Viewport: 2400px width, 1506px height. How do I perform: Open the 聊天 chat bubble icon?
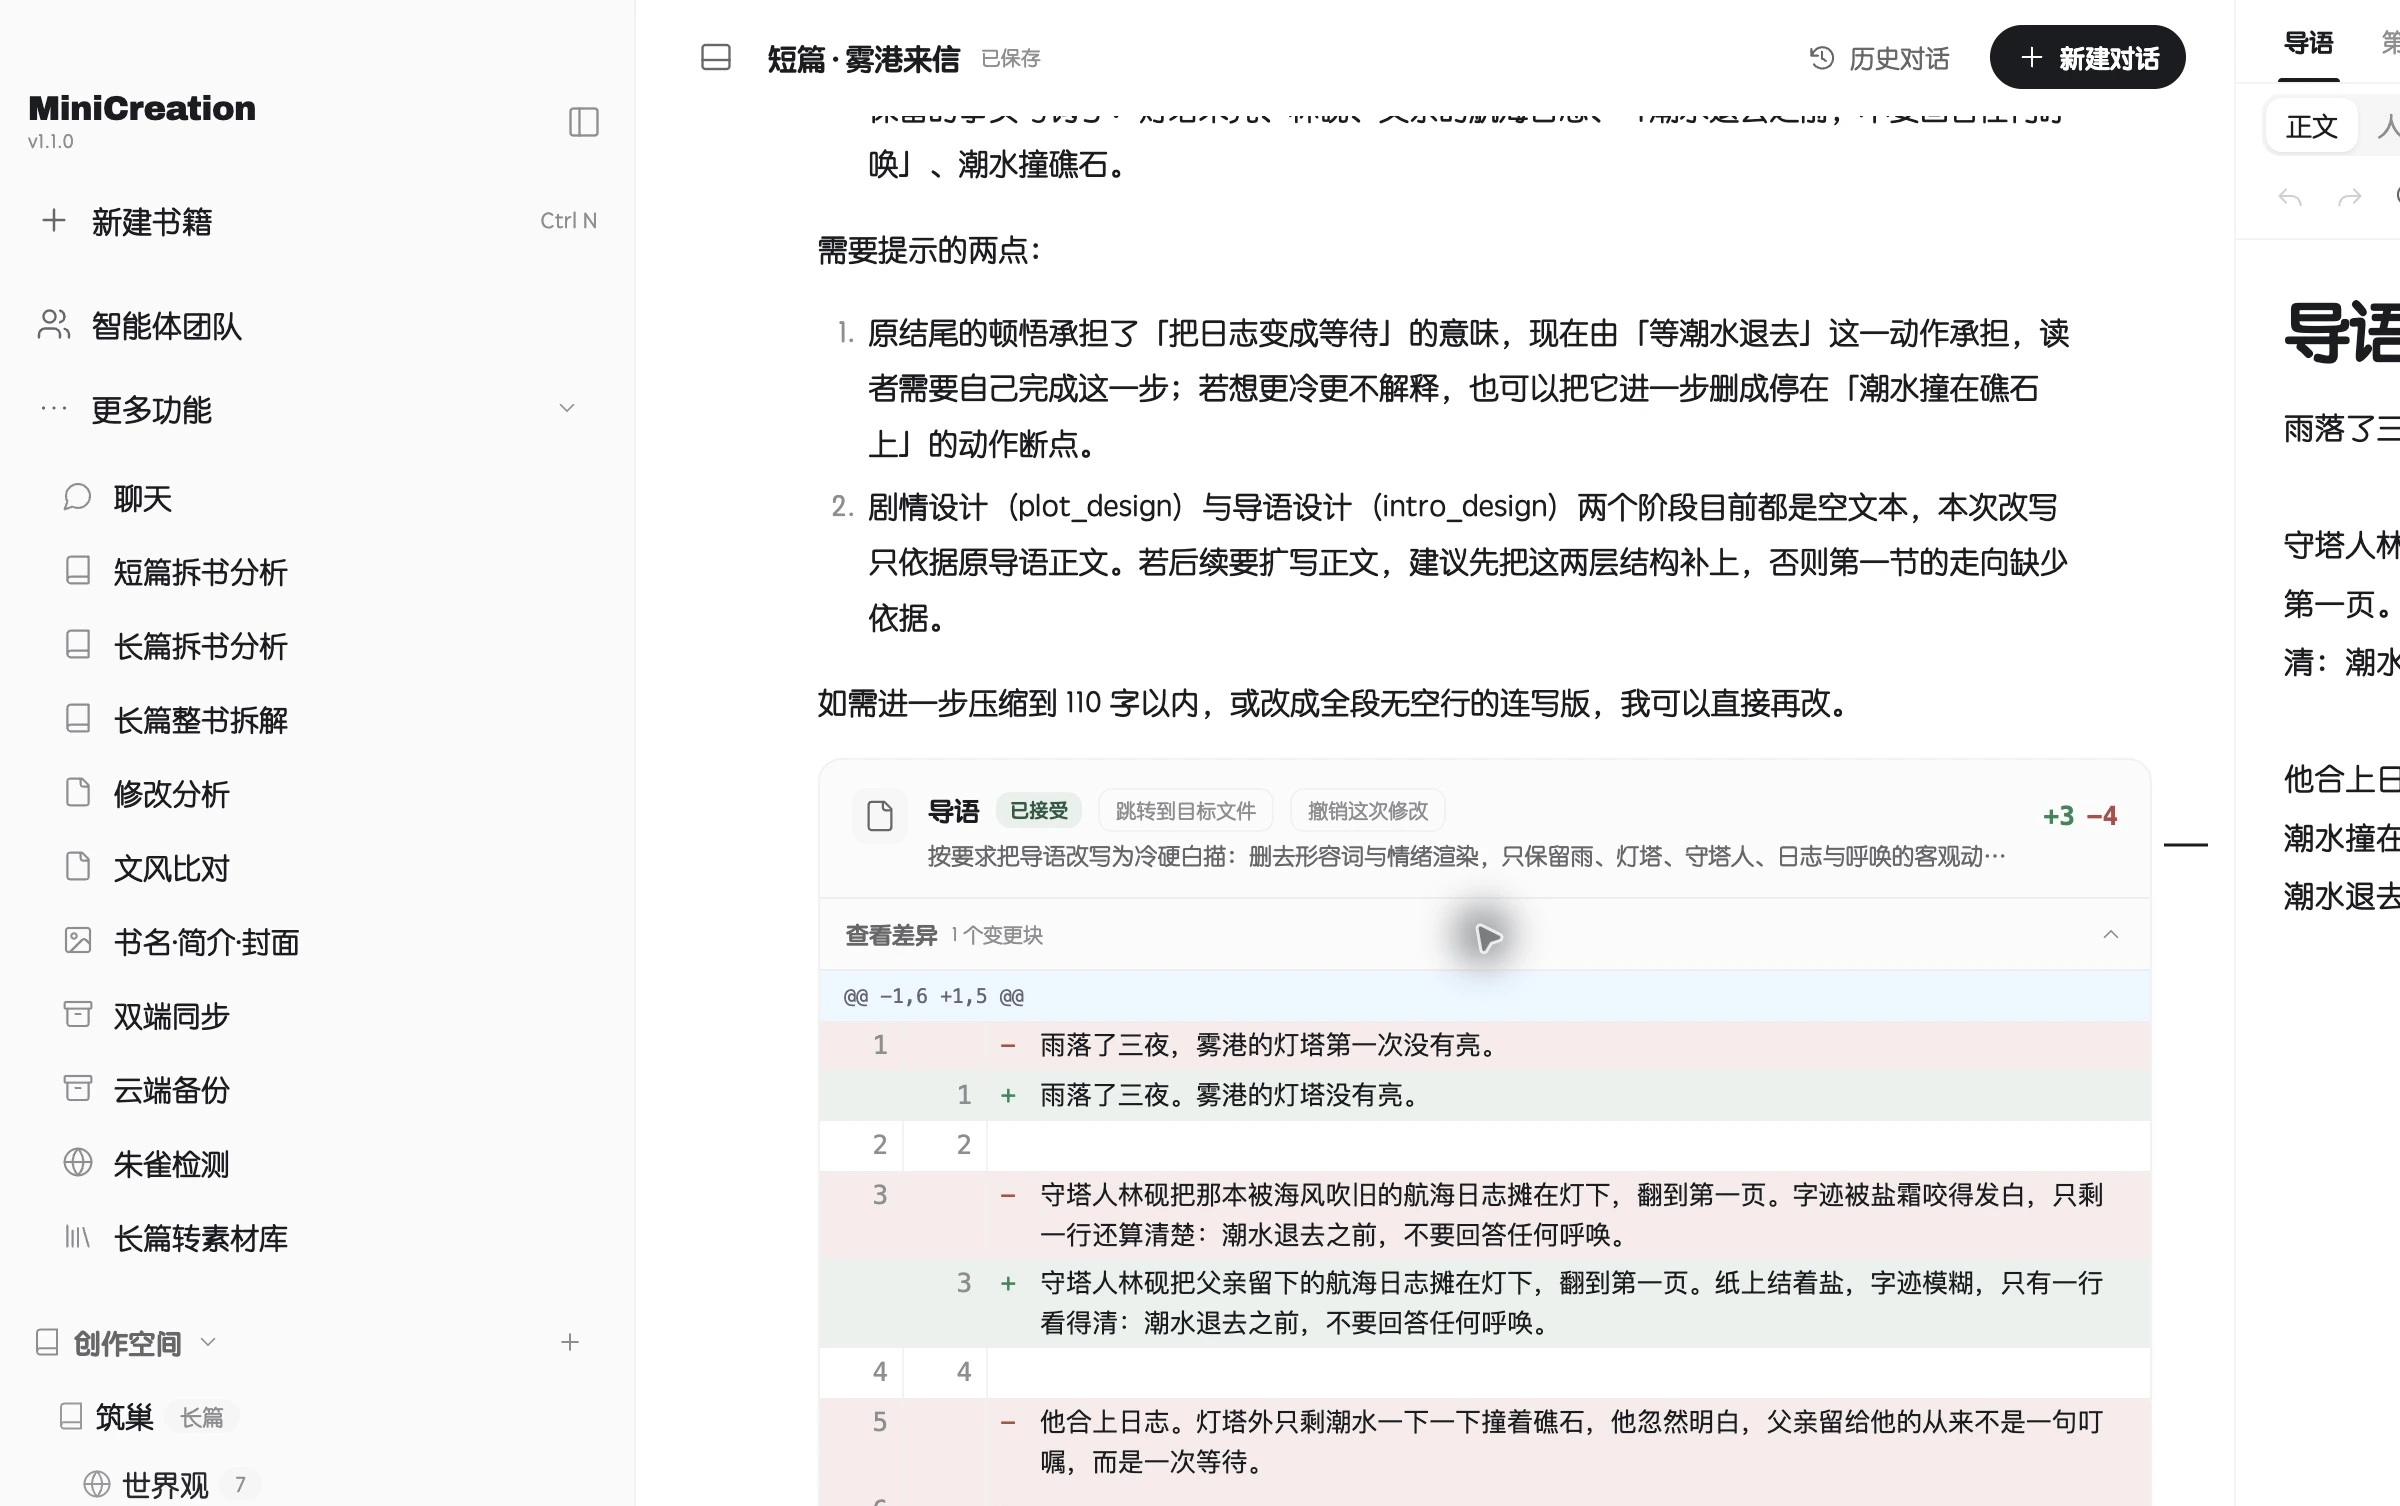coord(78,498)
